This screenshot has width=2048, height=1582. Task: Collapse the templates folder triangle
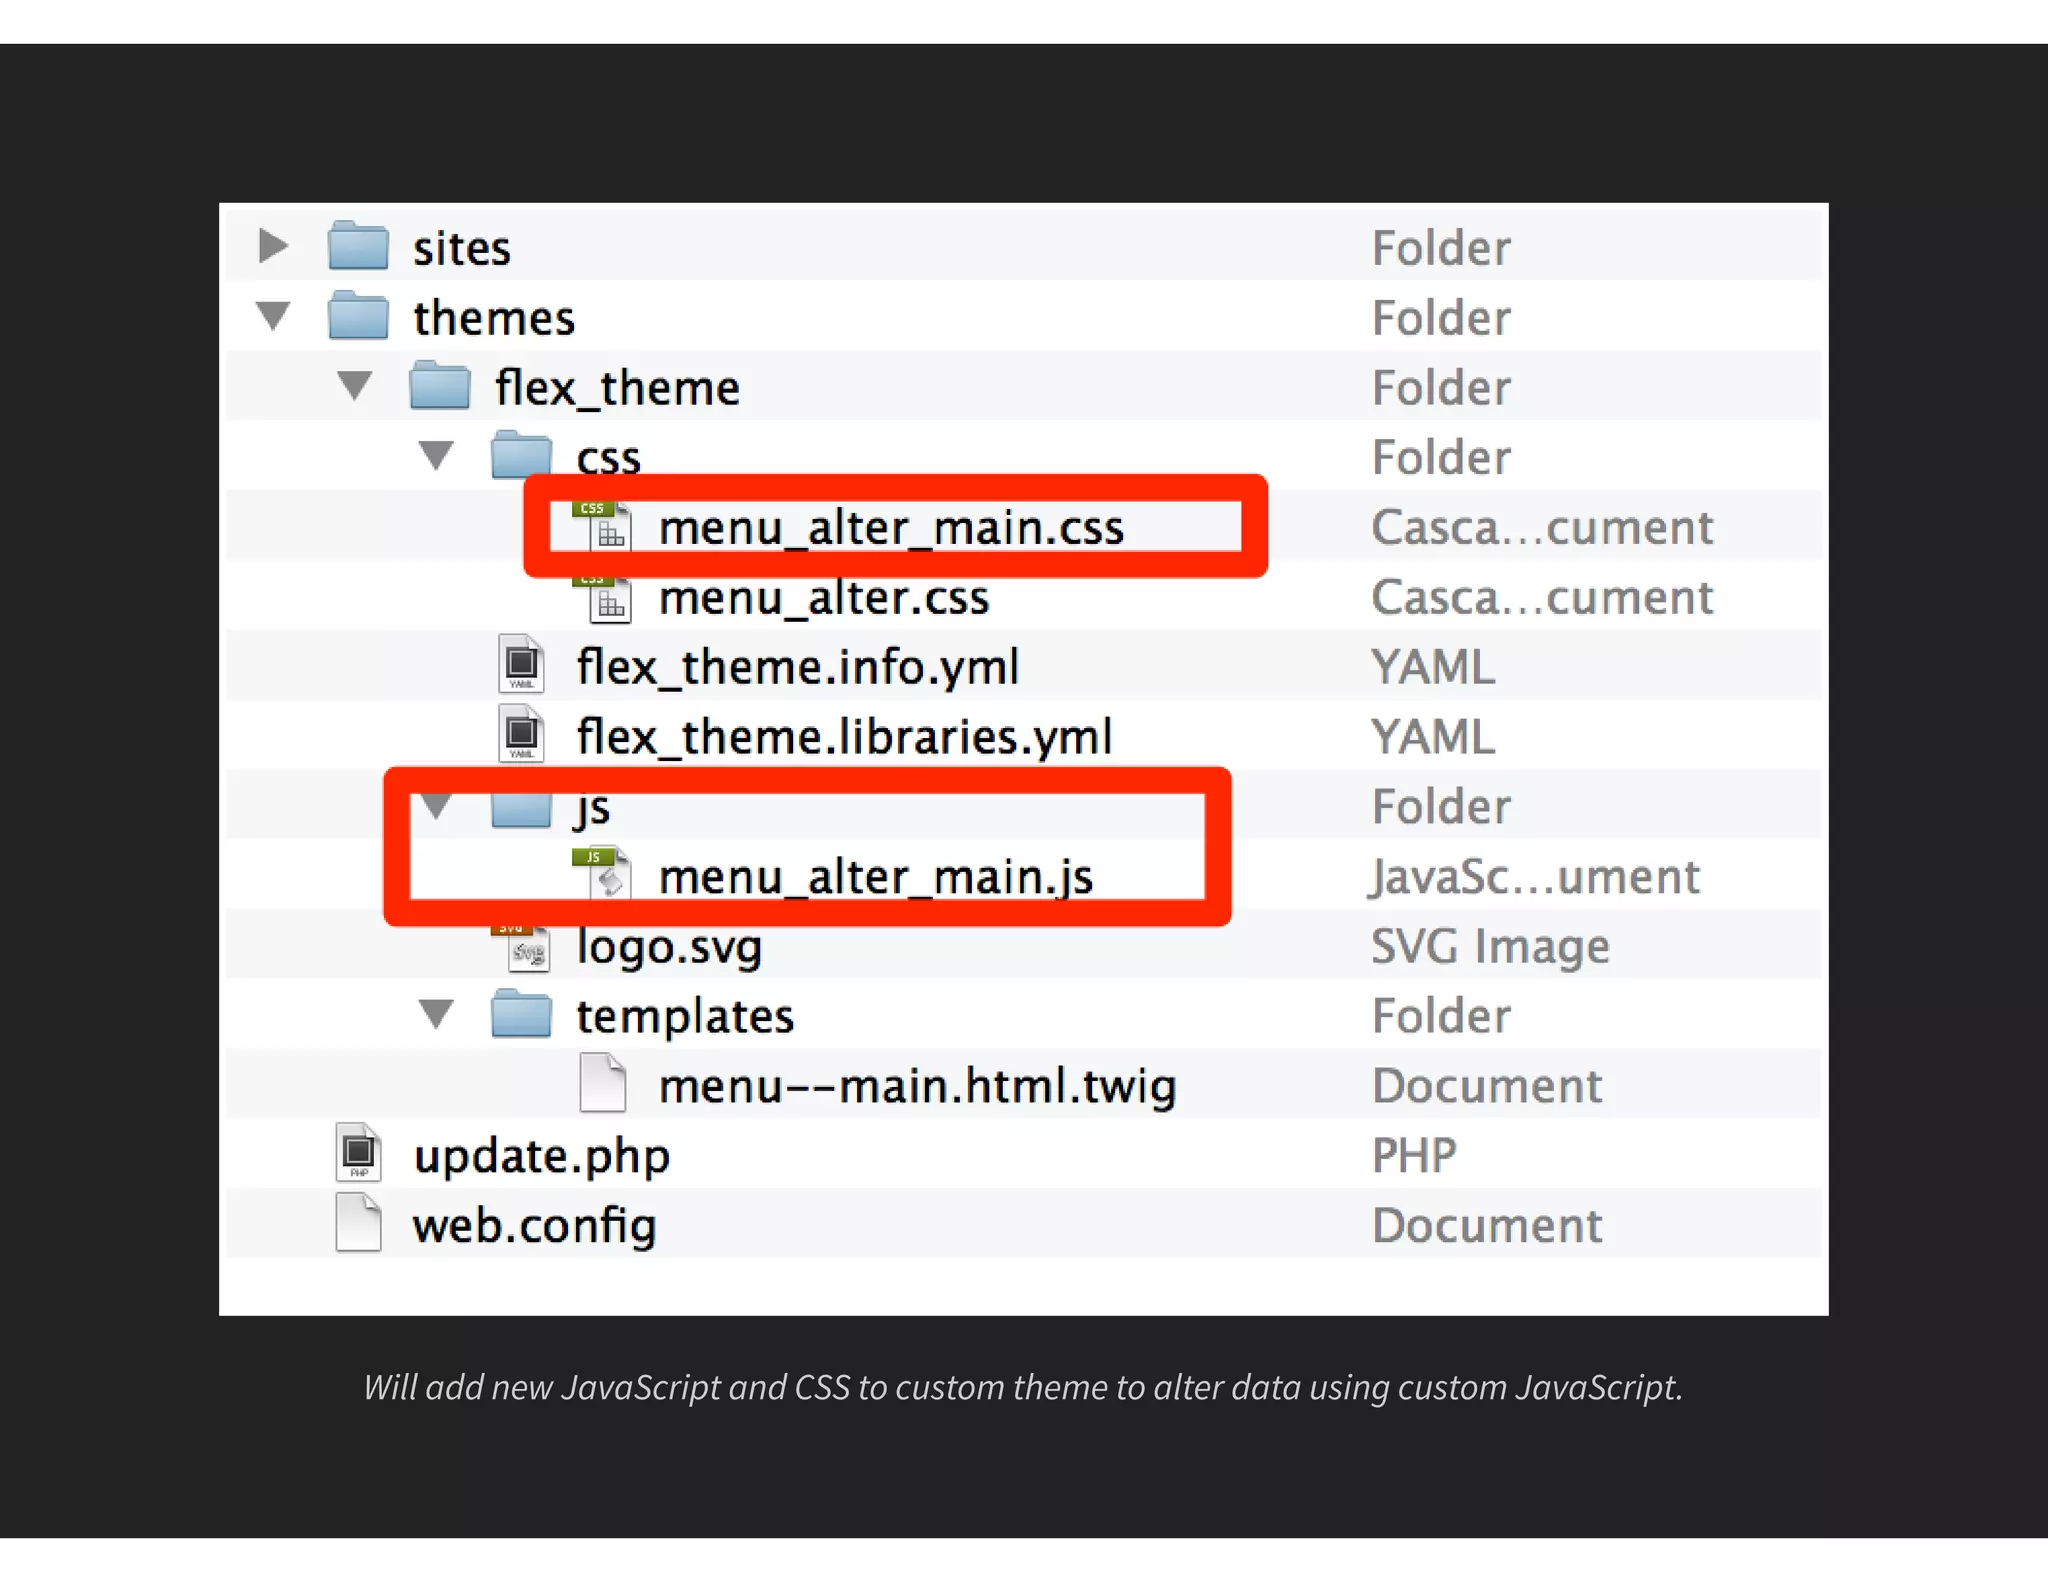pos(436,1014)
